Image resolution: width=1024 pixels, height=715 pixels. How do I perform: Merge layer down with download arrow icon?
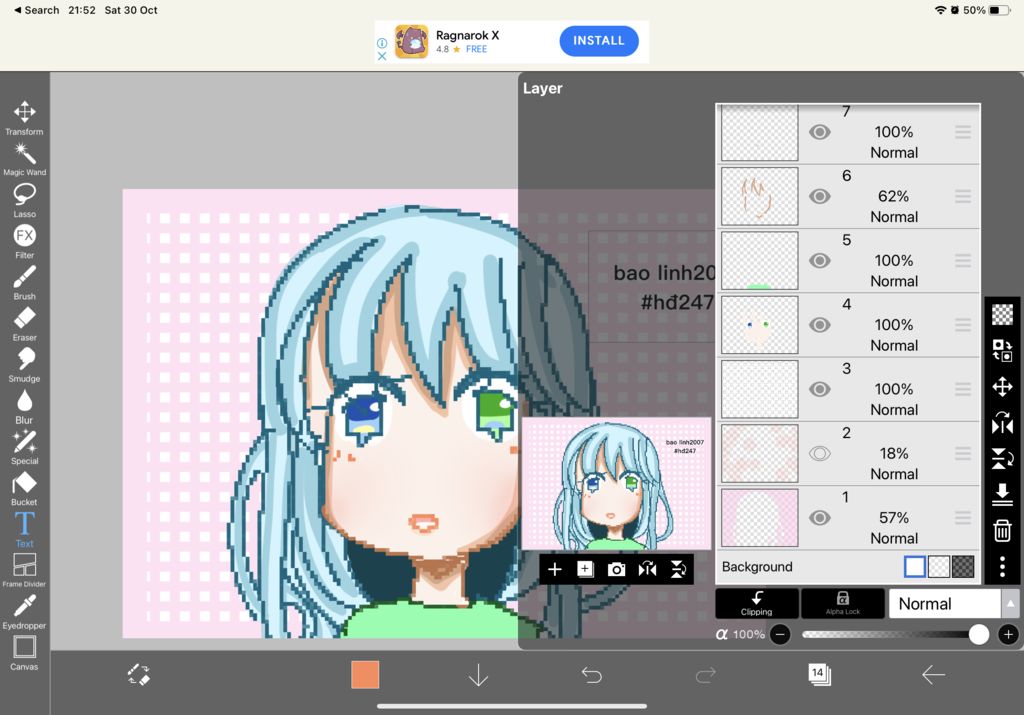click(x=1002, y=495)
